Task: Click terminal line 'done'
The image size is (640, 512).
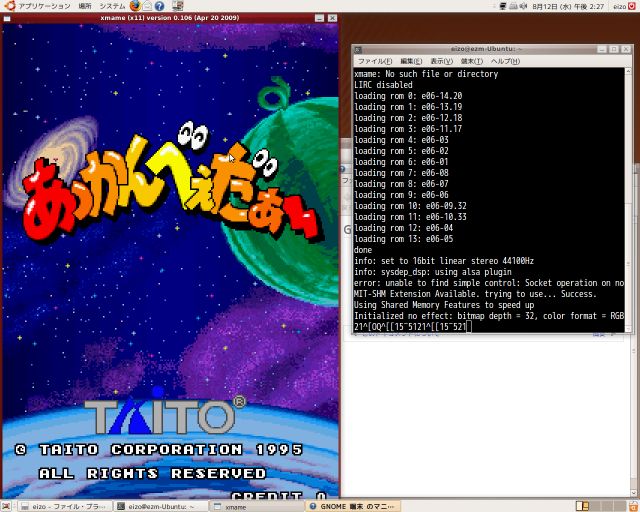Action: click(363, 250)
